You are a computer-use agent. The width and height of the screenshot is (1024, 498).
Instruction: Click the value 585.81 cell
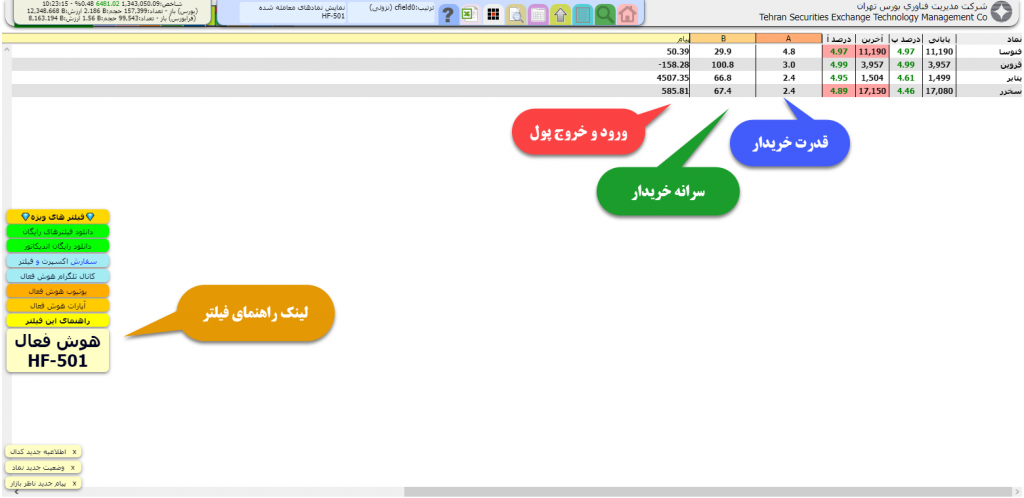[x=674, y=91]
